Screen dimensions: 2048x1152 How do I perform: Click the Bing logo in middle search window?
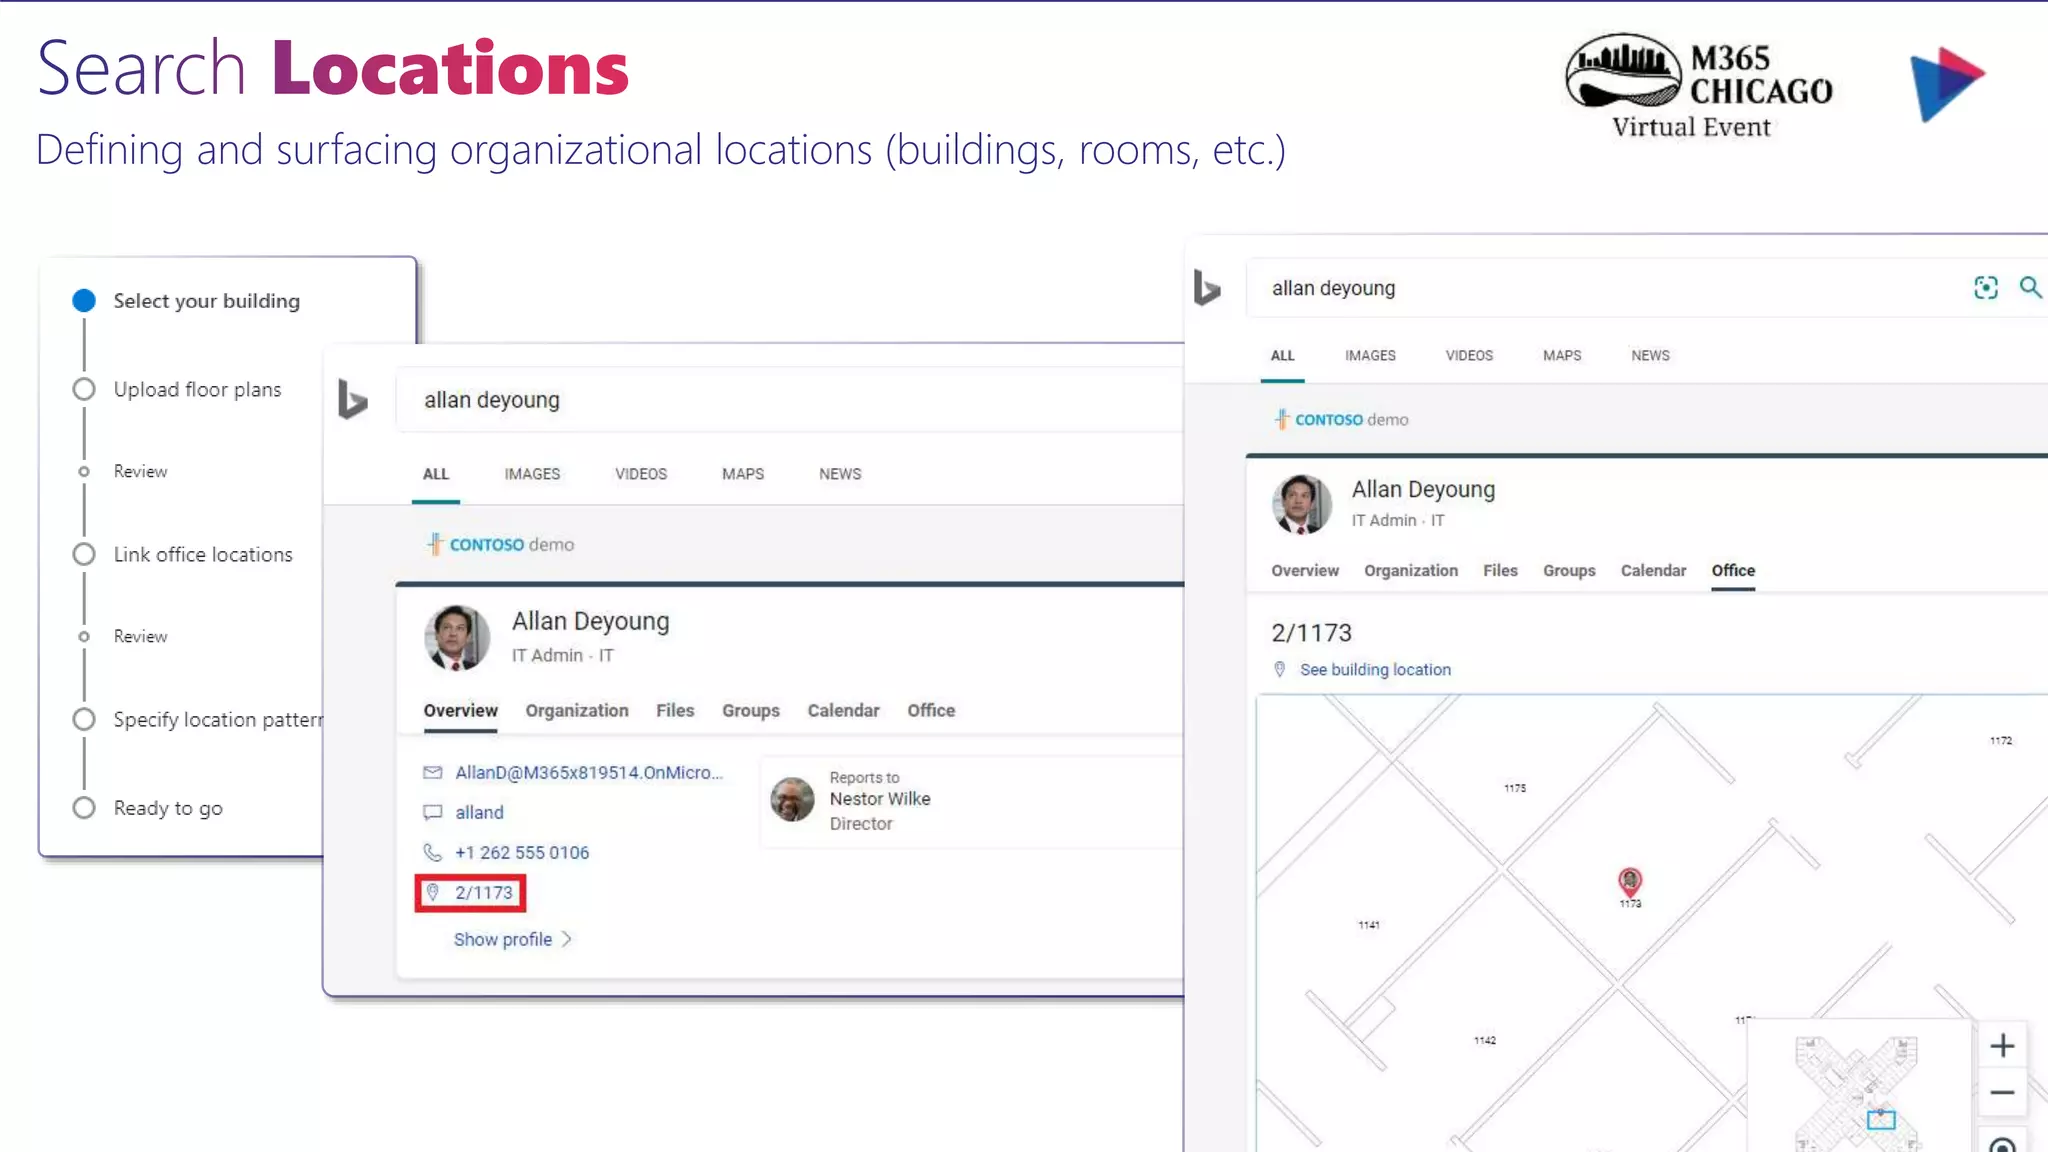(352, 399)
